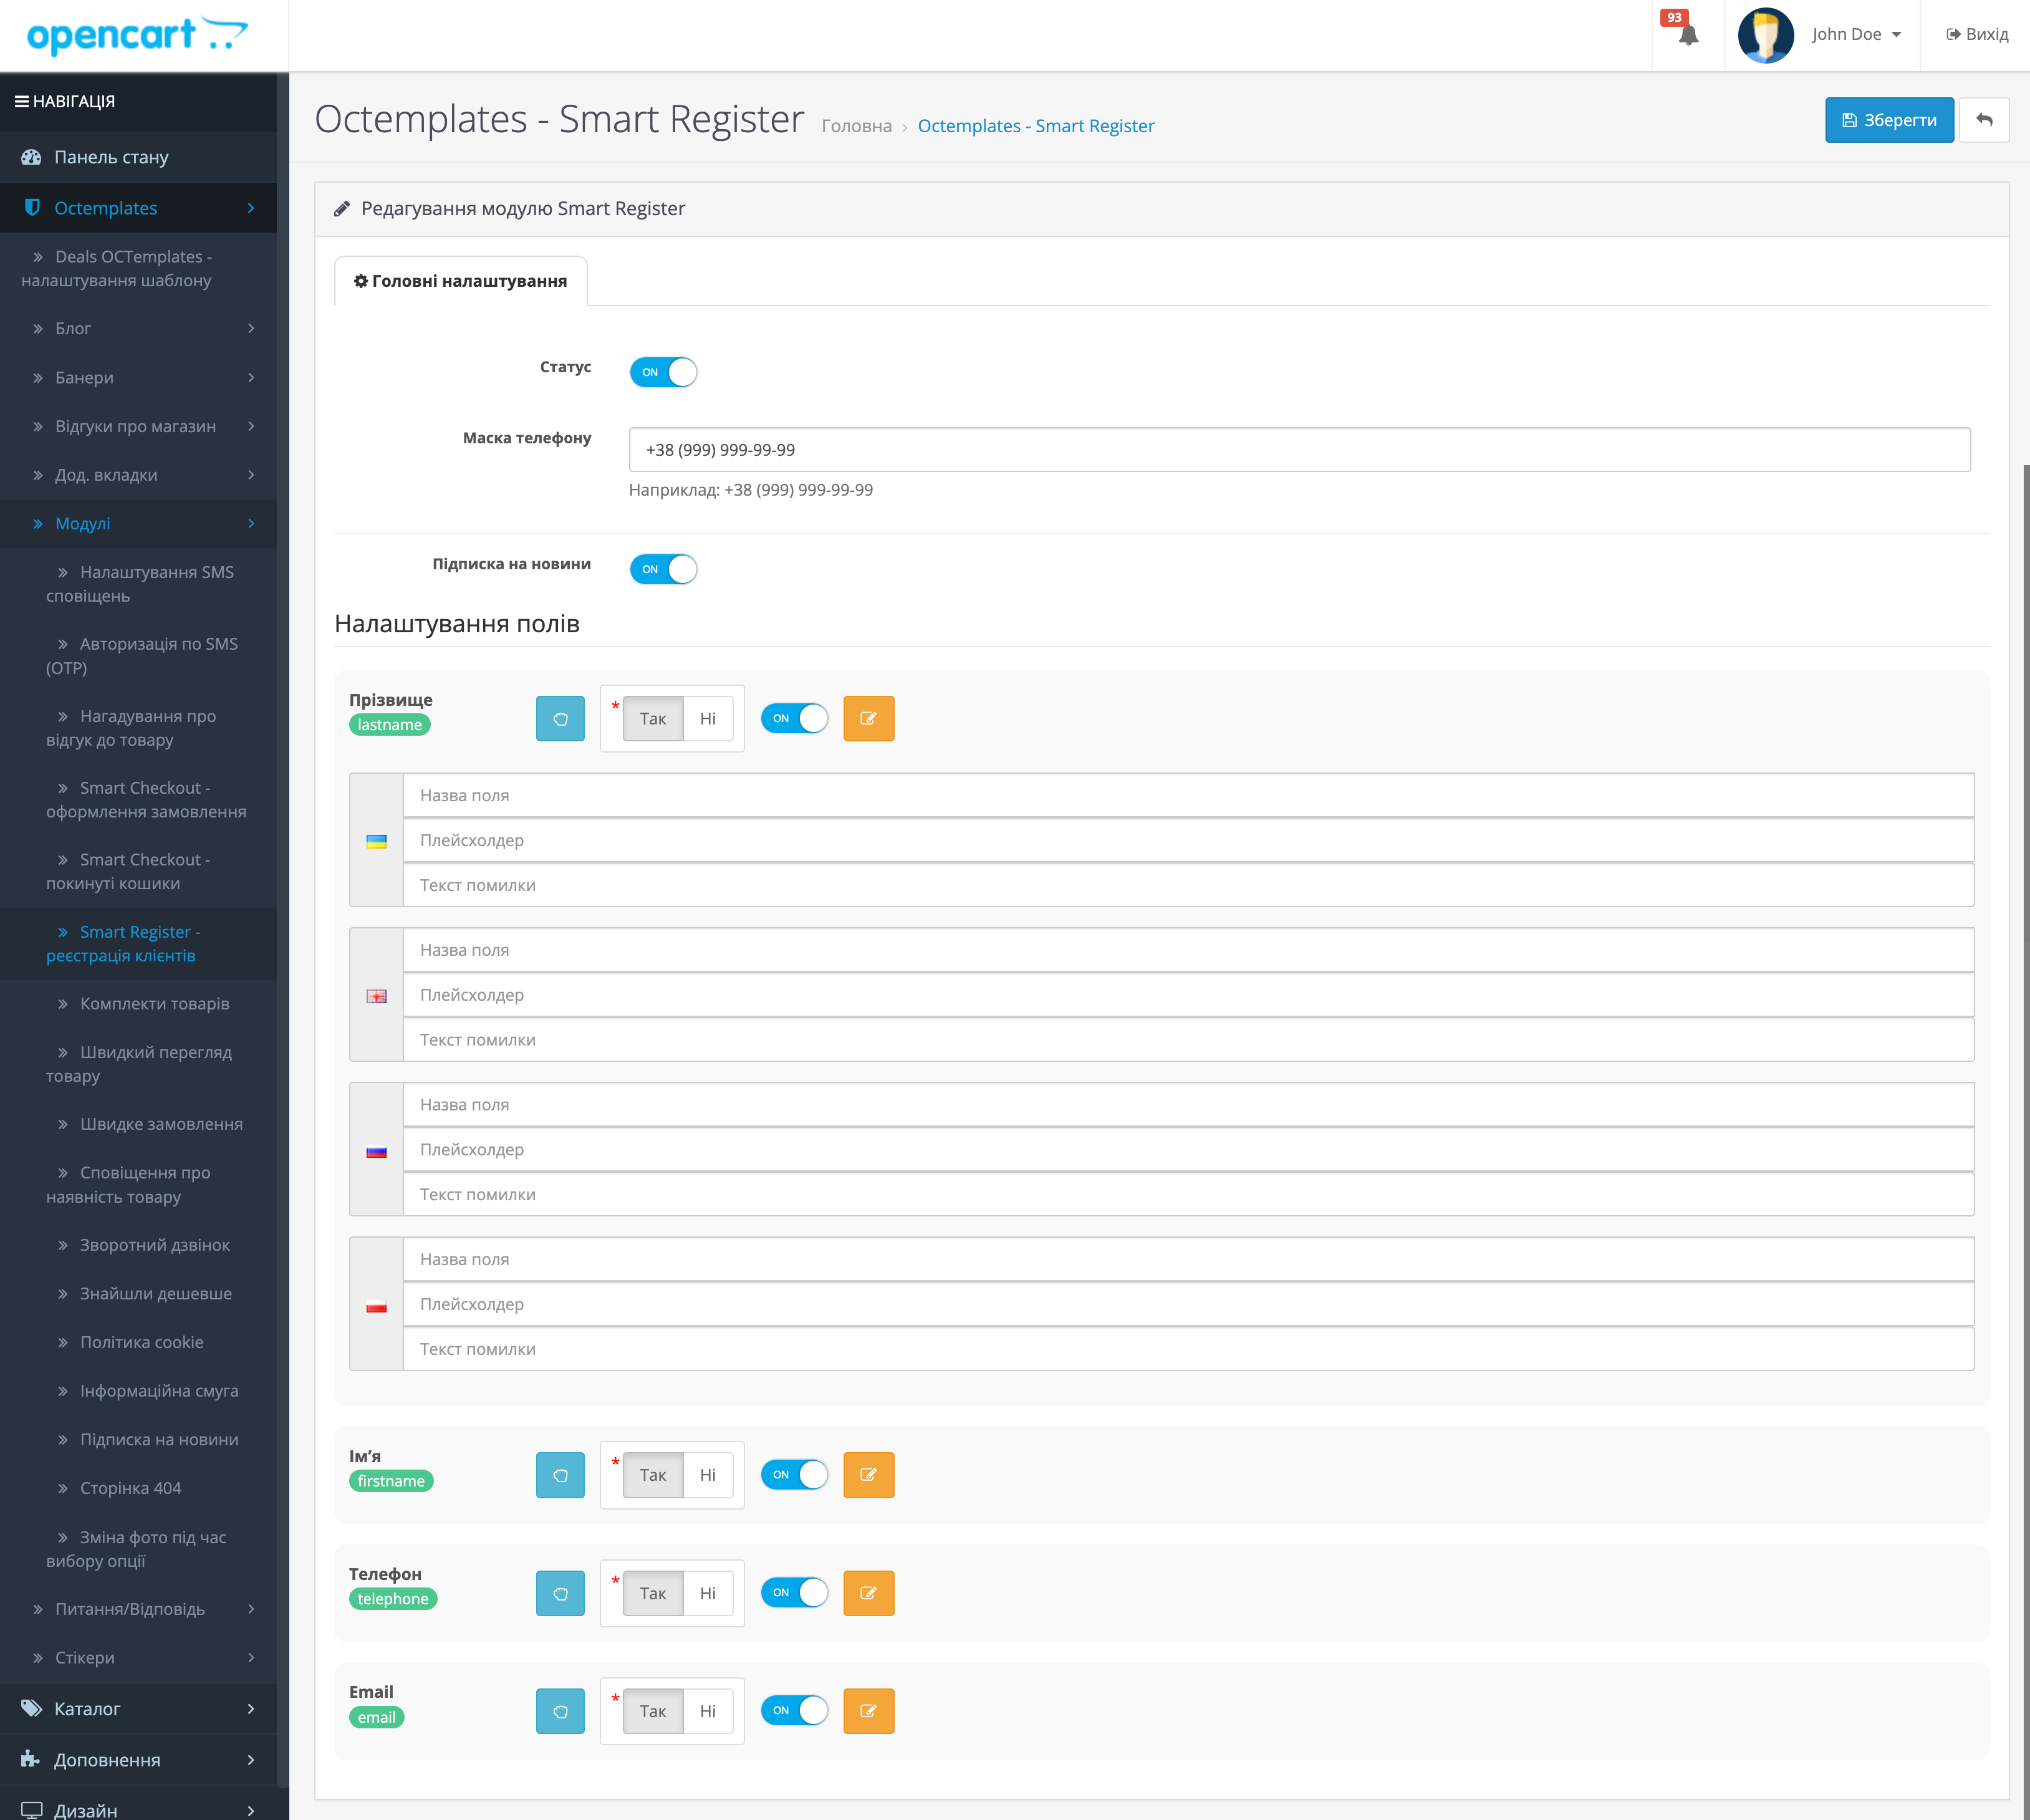The height and width of the screenshot is (1820, 2030).
Task: Open the John Doe user dropdown
Action: (x=1856, y=35)
